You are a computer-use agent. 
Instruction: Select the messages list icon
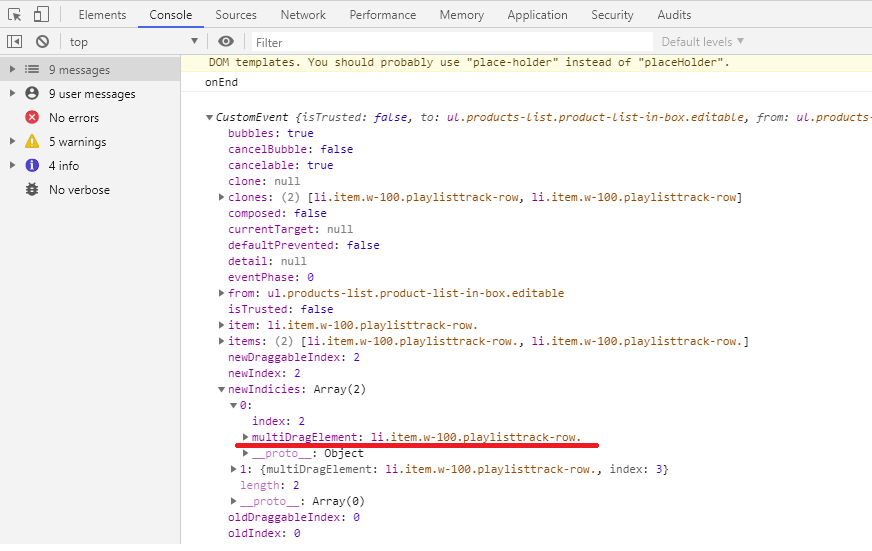[32, 70]
